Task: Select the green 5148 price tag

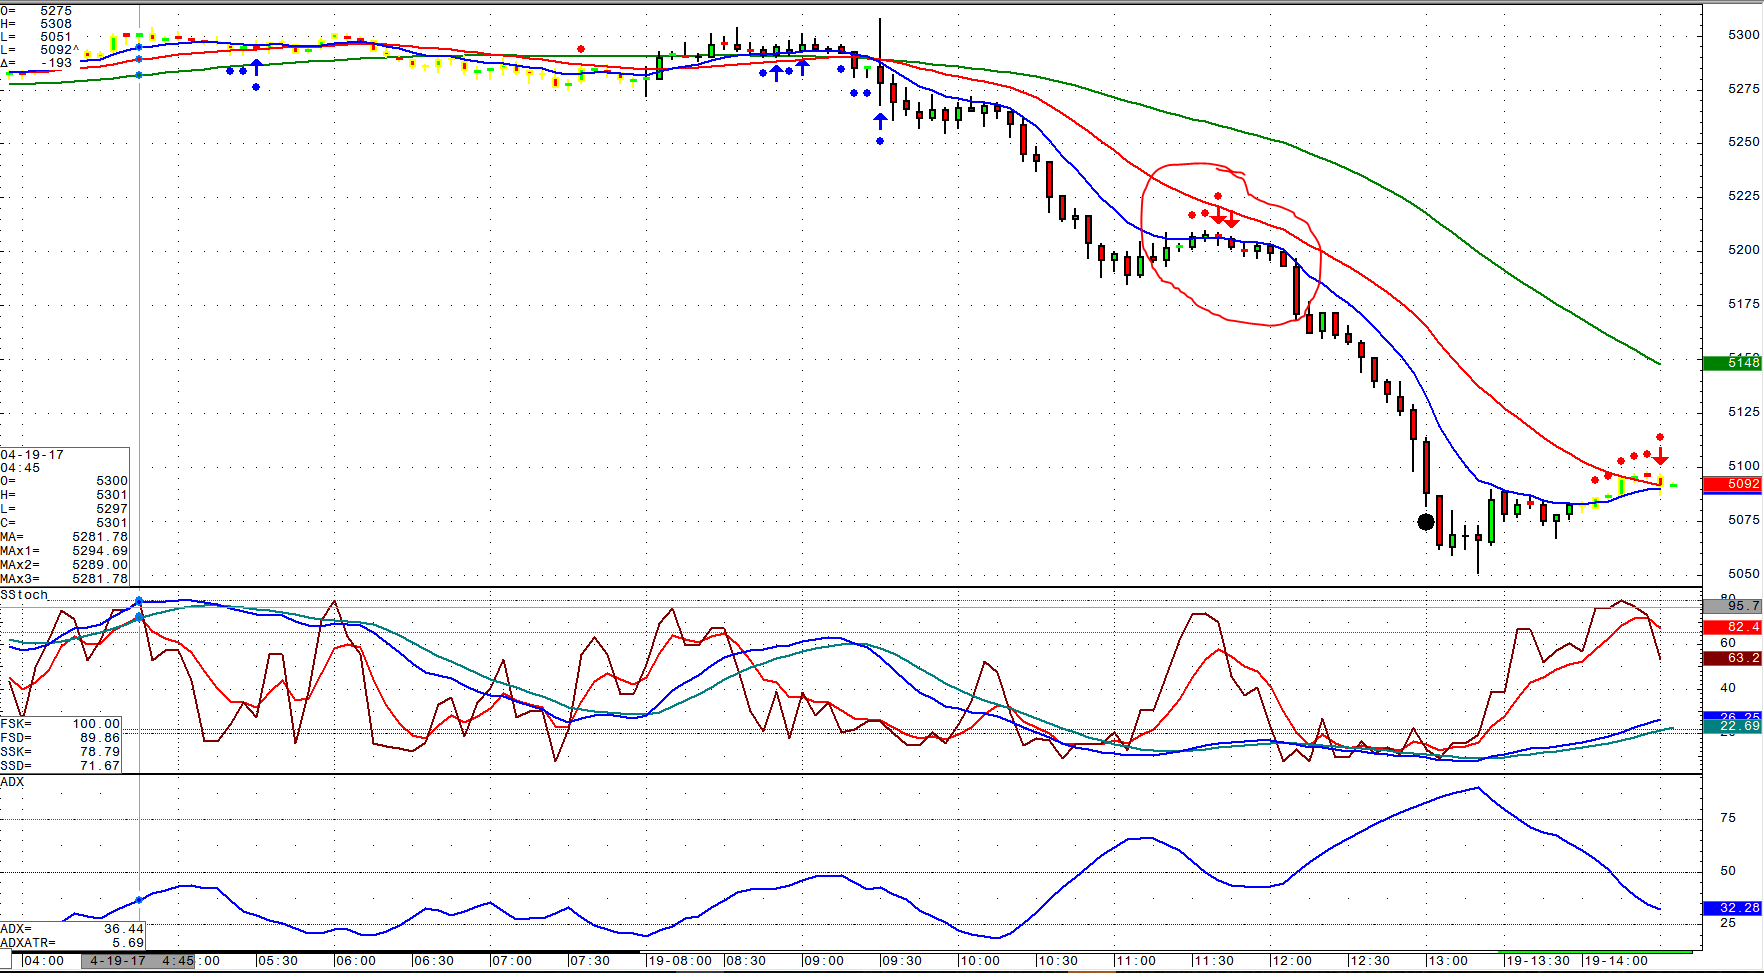Action: [1732, 362]
